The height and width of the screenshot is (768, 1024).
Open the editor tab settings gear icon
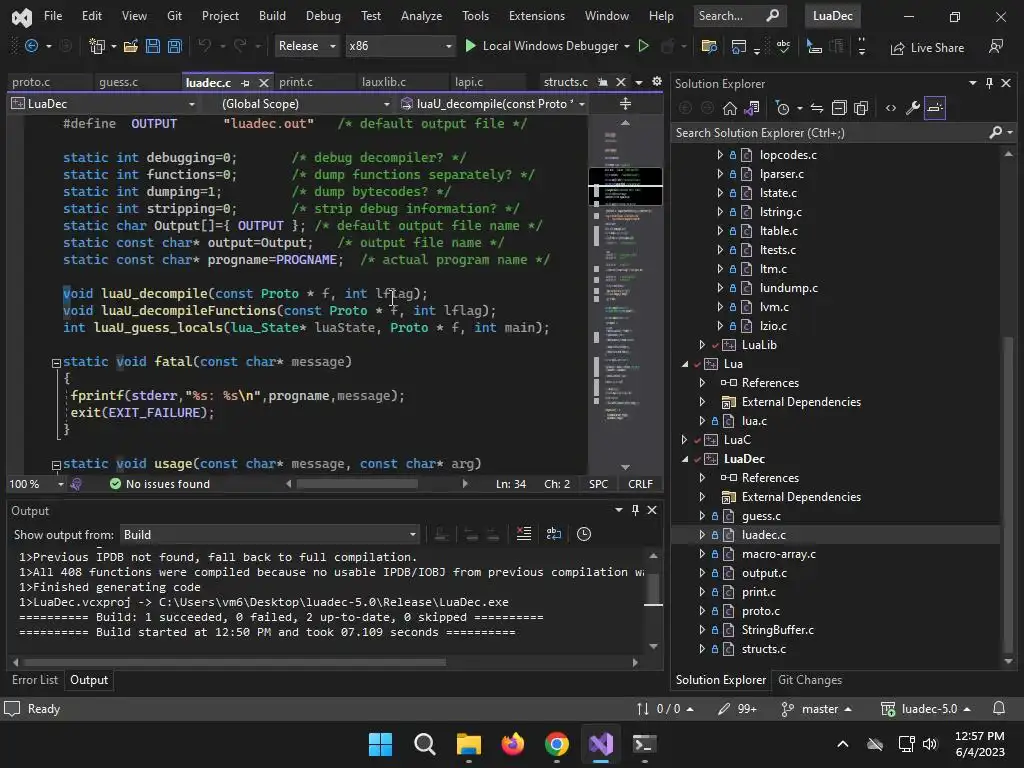pos(657,82)
